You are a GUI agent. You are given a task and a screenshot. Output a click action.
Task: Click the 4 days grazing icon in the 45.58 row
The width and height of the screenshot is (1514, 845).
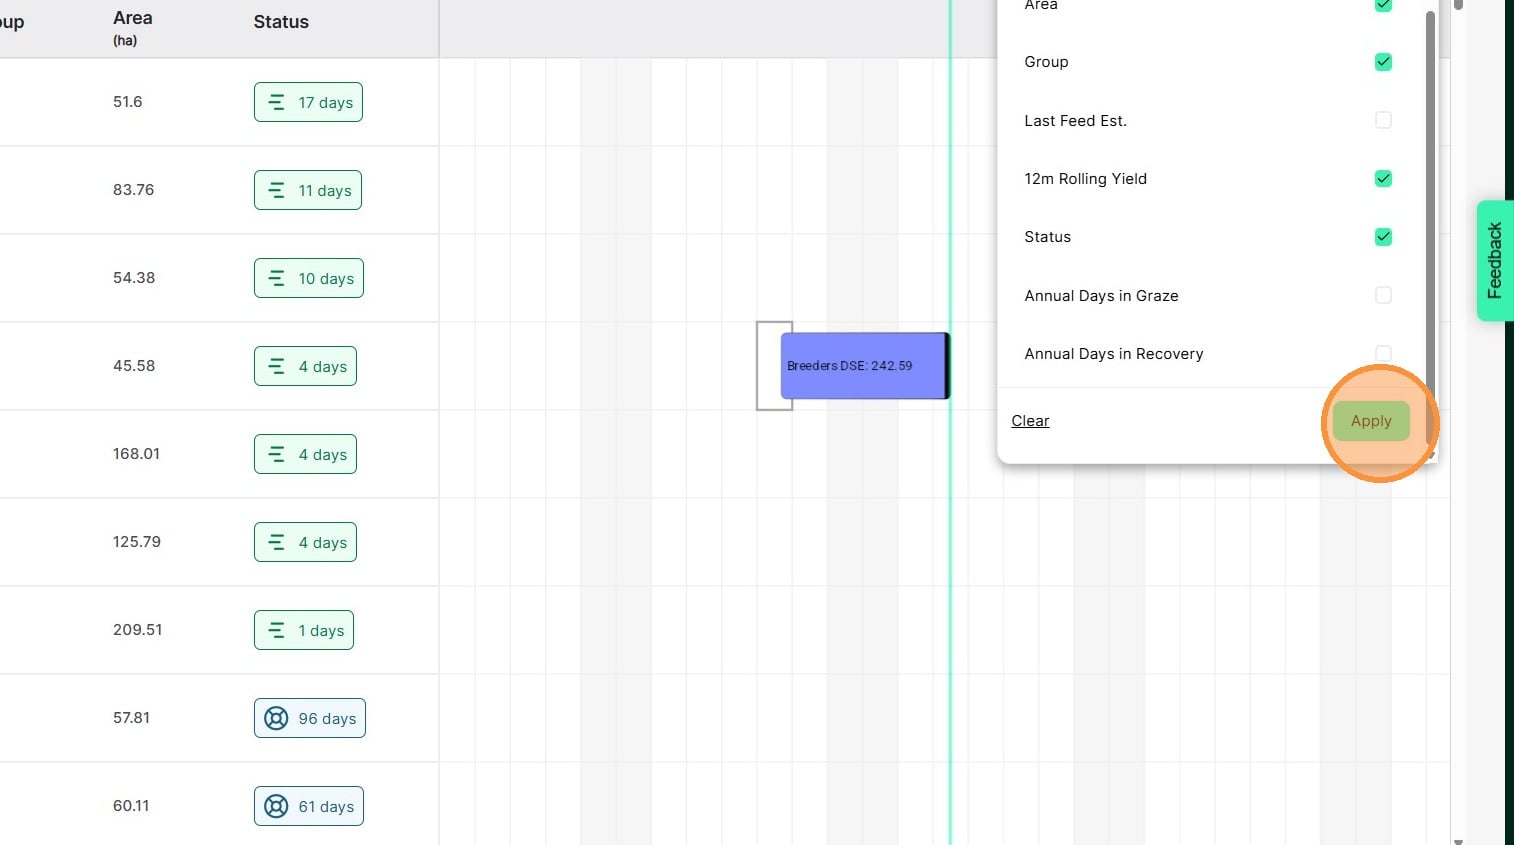277,366
